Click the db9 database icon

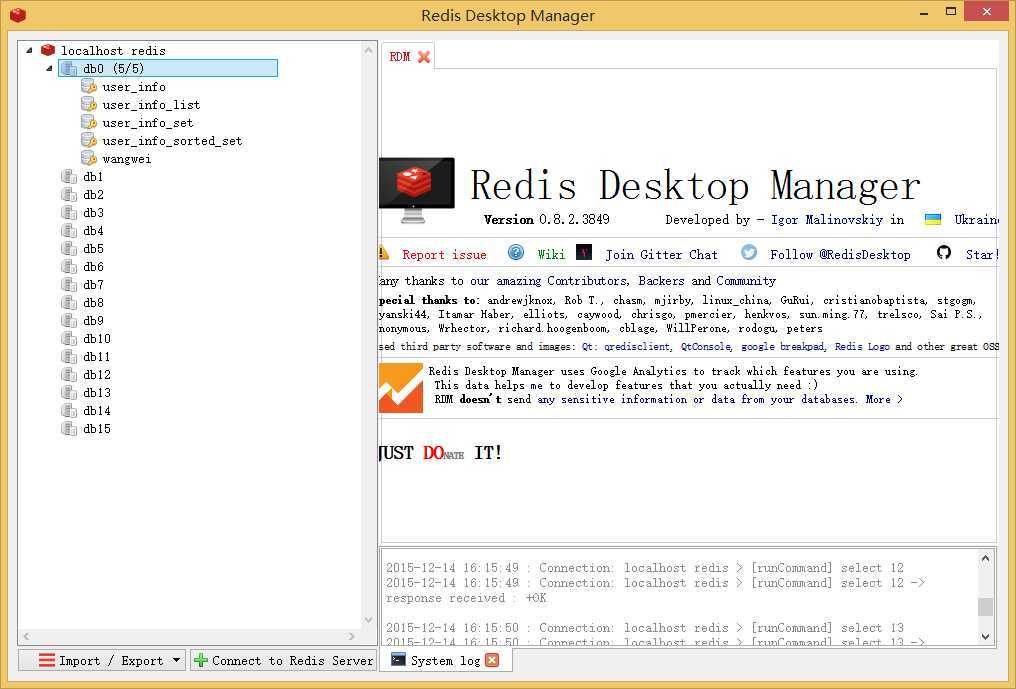(69, 320)
